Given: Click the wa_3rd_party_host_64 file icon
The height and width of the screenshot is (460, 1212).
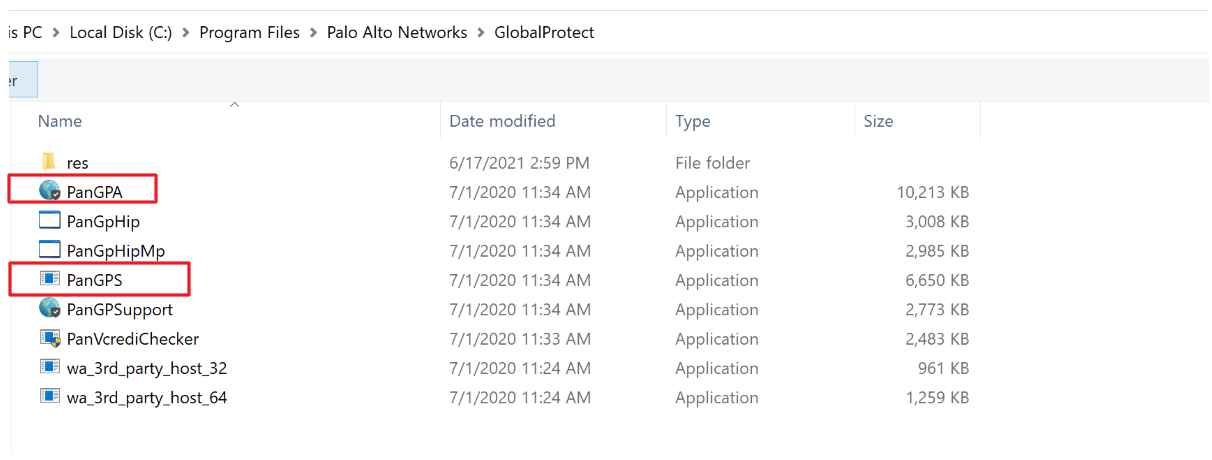Looking at the screenshot, I should pos(50,397).
